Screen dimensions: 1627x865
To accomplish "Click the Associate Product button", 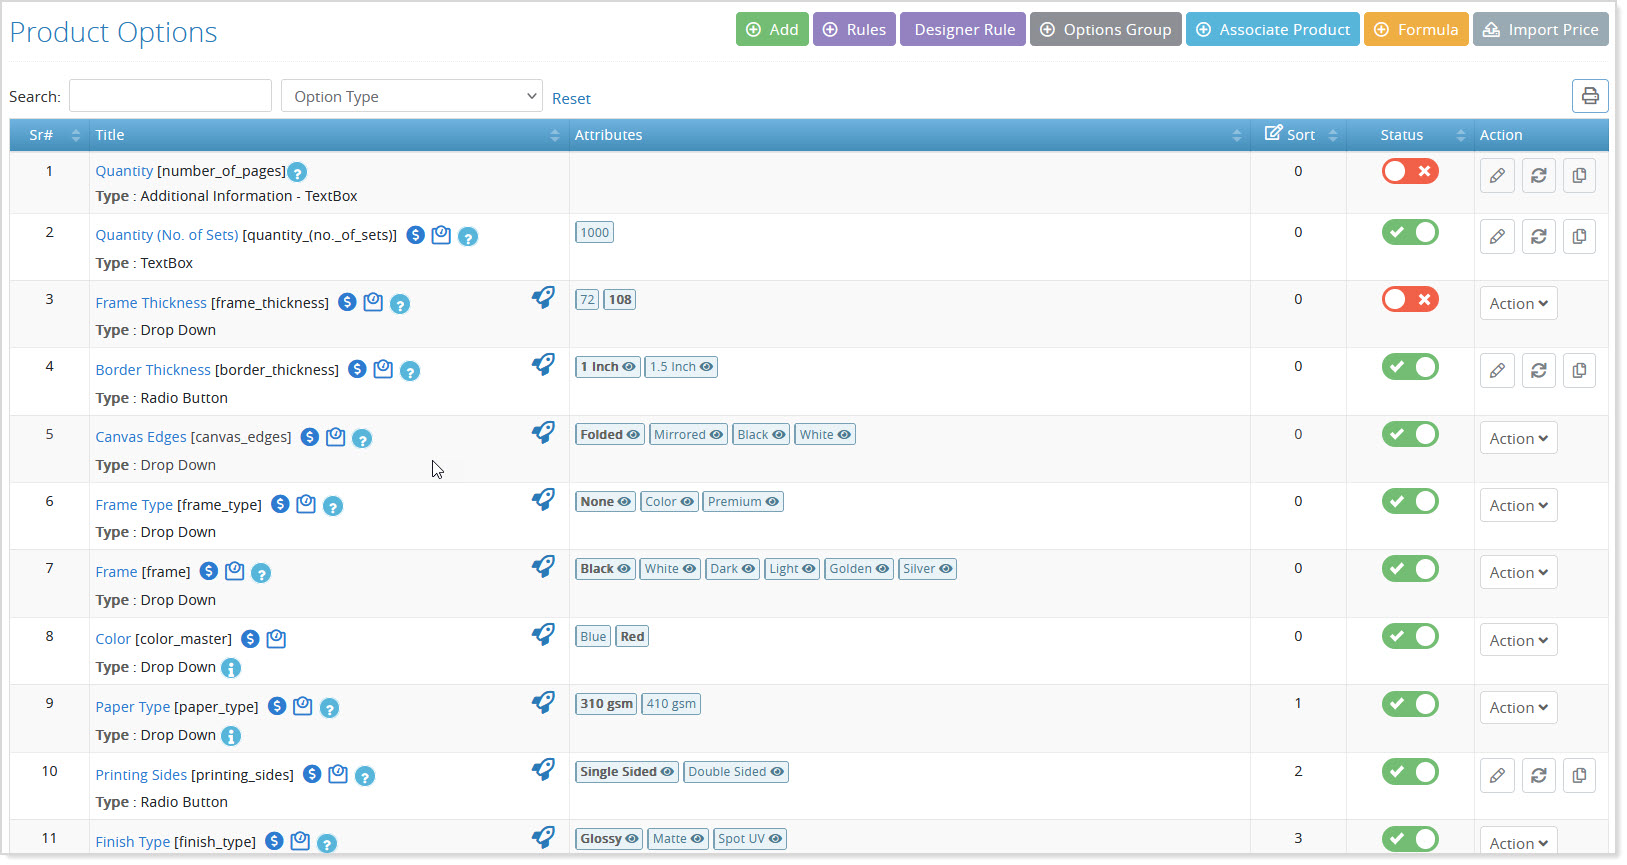I will click(1272, 30).
